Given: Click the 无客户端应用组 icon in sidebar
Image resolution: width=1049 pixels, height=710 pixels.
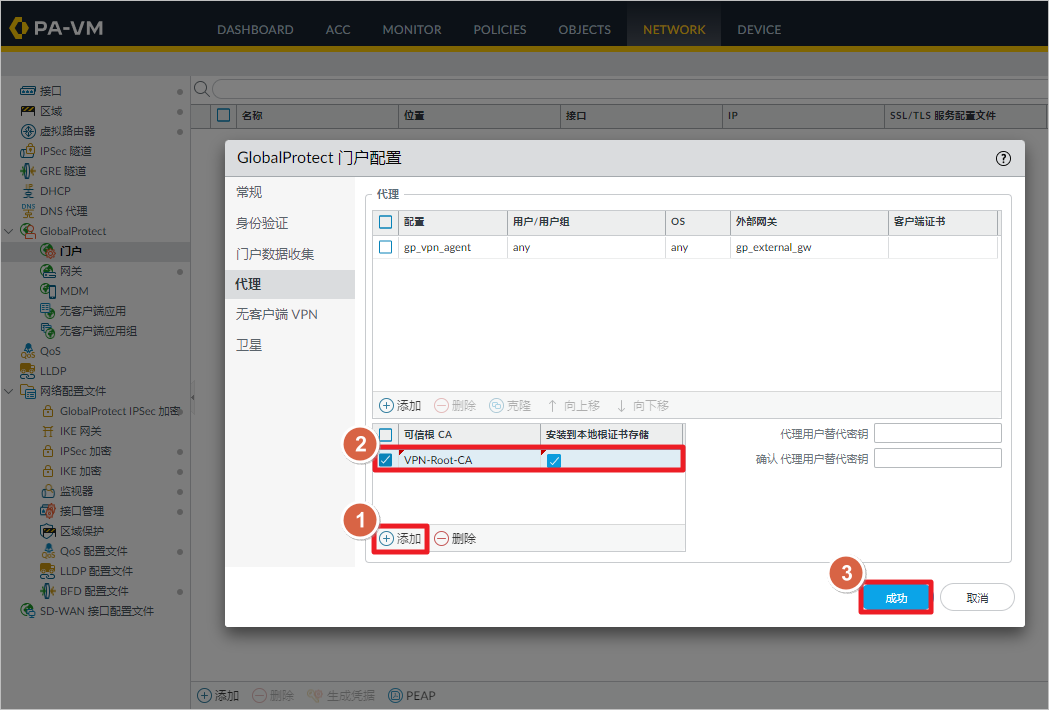Looking at the screenshot, I should click(x=47, y=331).
